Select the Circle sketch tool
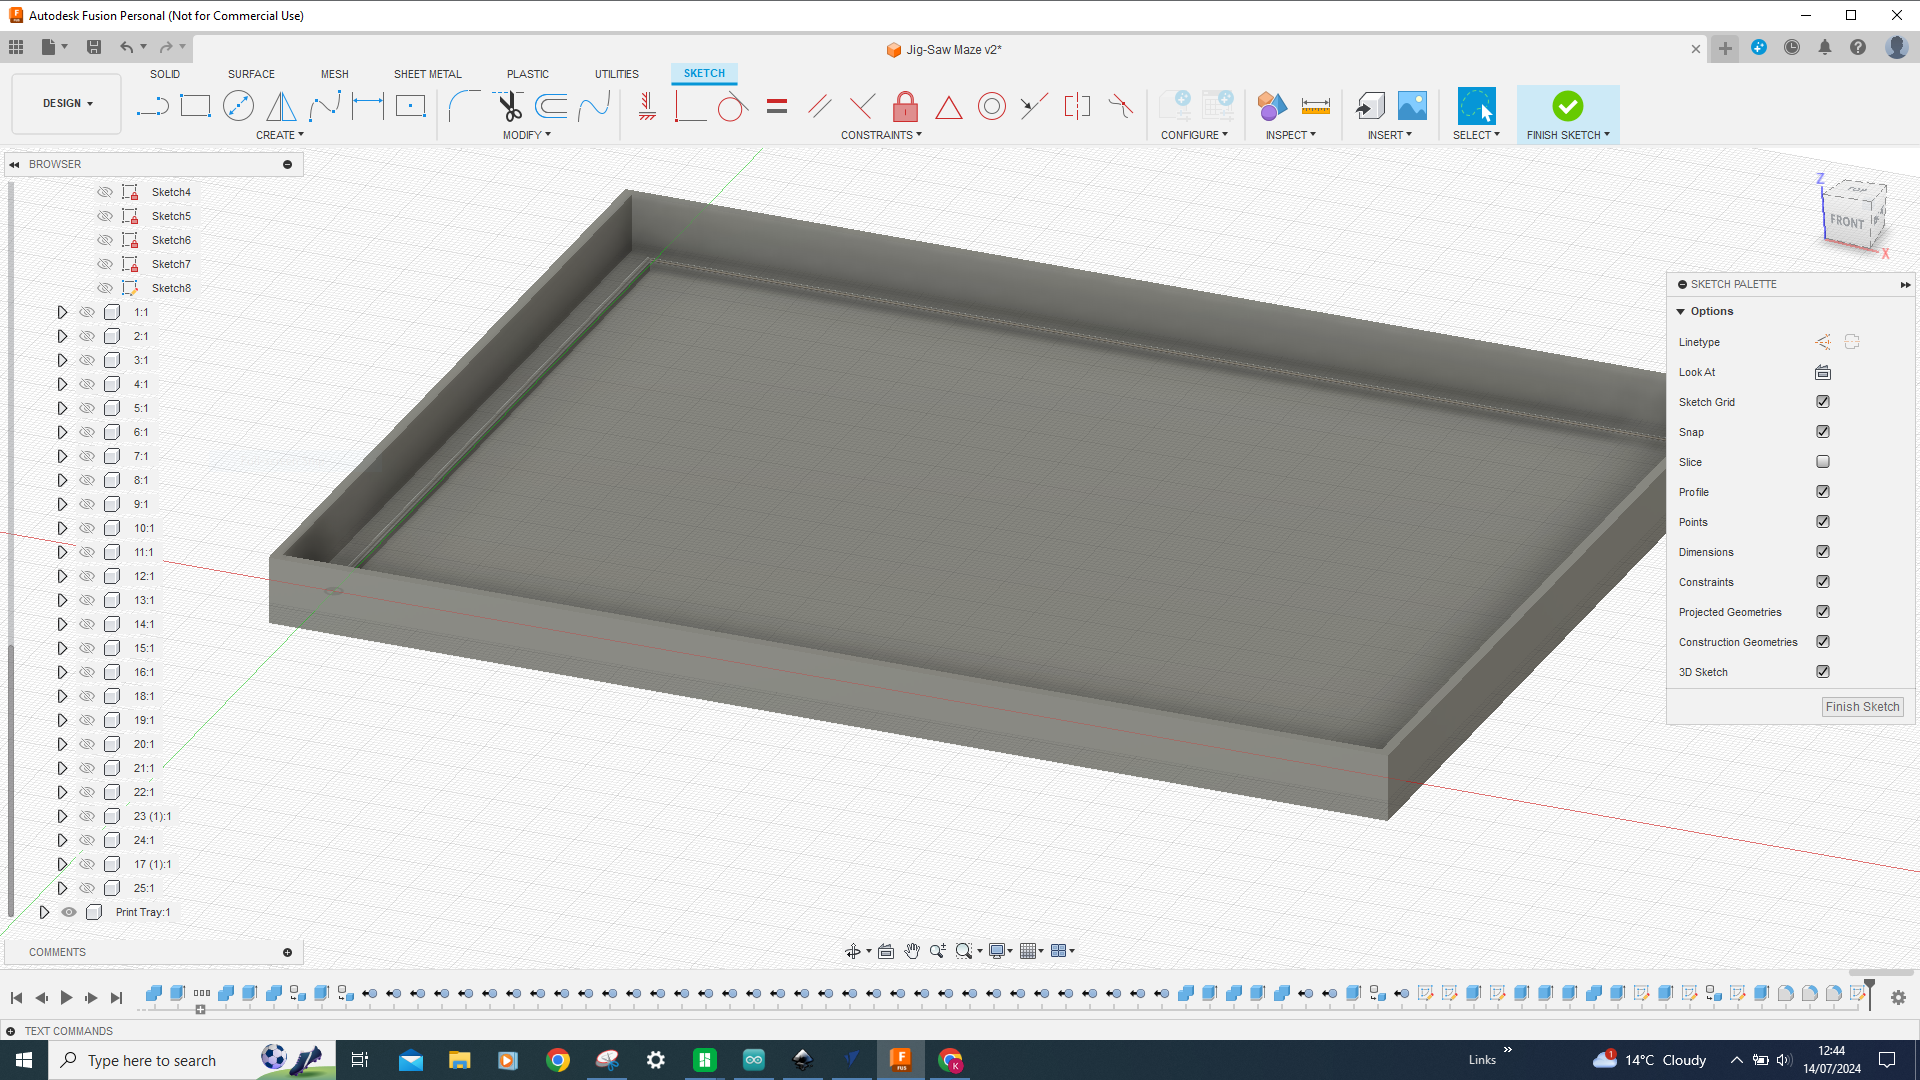 click(x=238, y=106)
